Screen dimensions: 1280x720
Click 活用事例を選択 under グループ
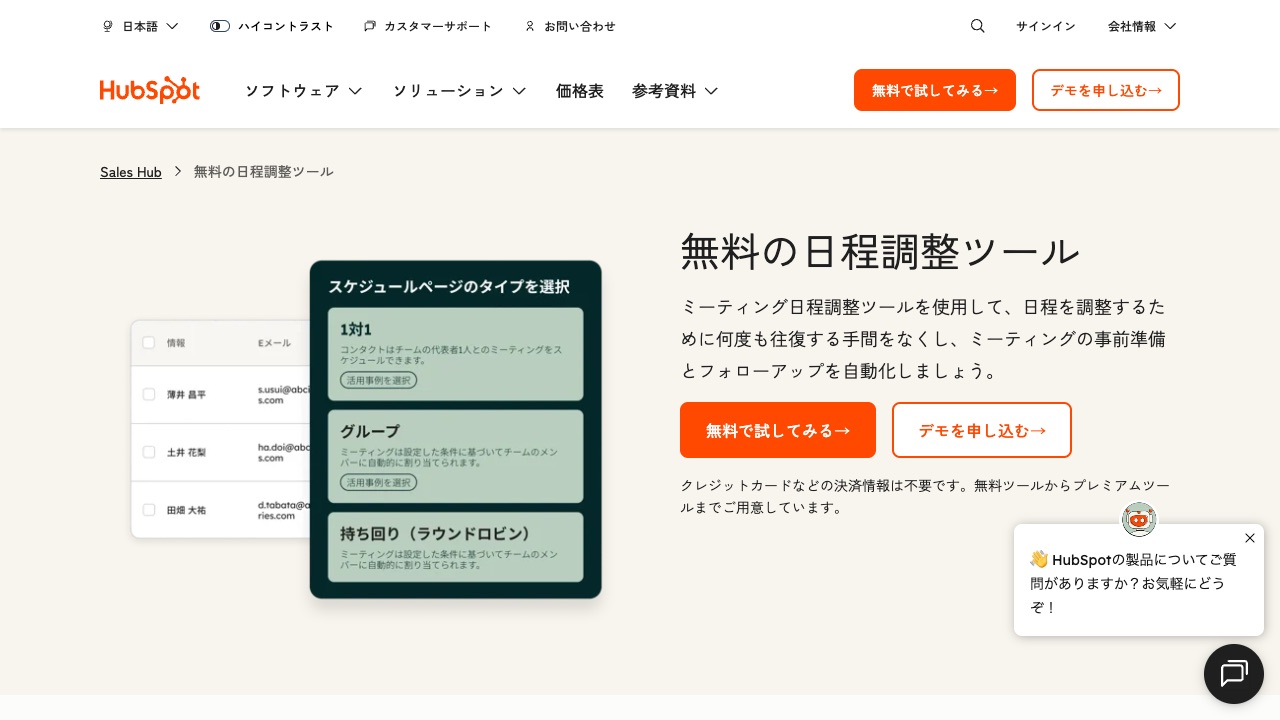379,482
